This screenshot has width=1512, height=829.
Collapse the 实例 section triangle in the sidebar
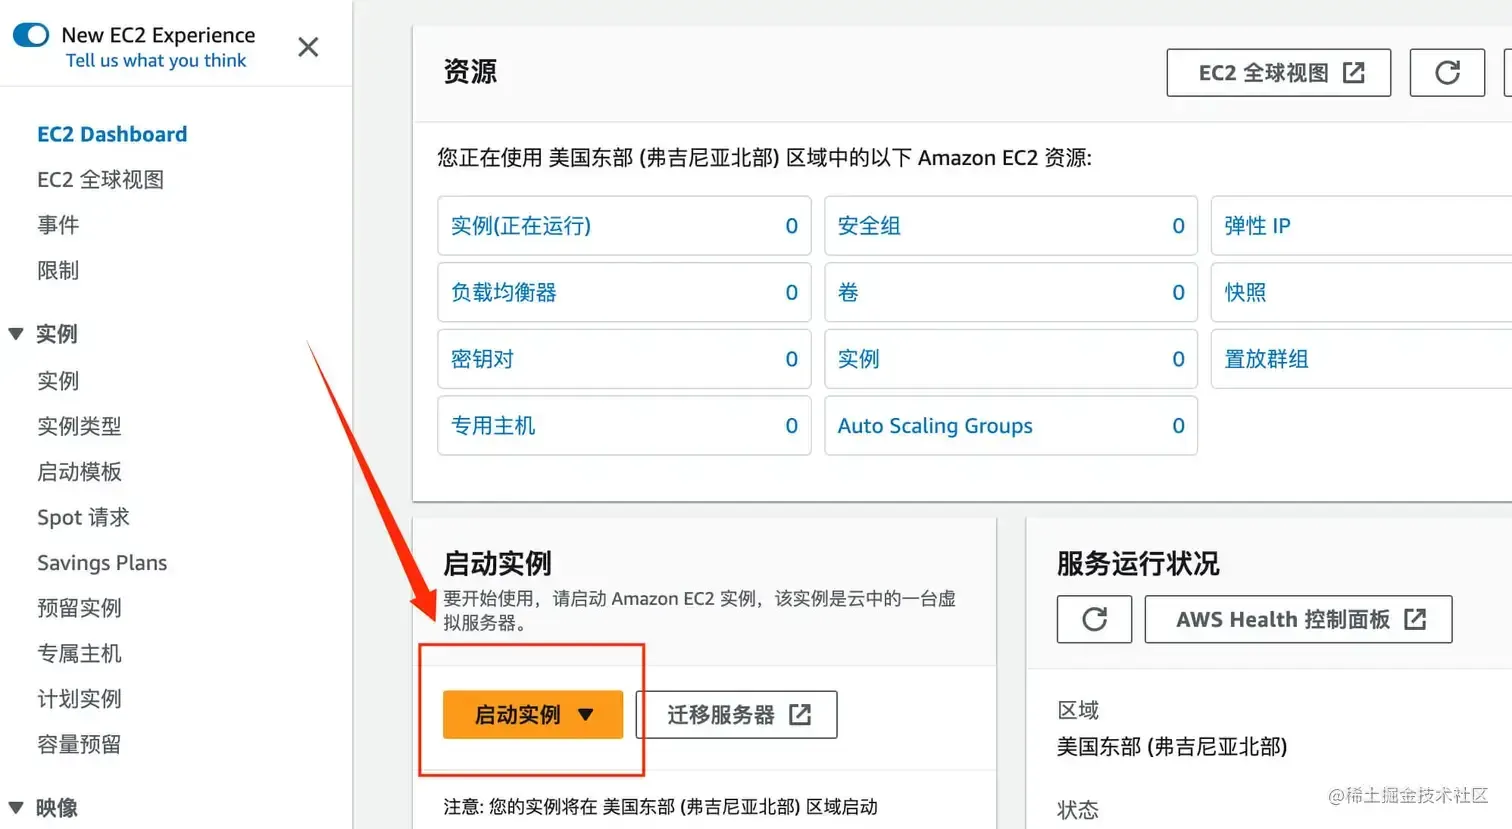point(16,334)
